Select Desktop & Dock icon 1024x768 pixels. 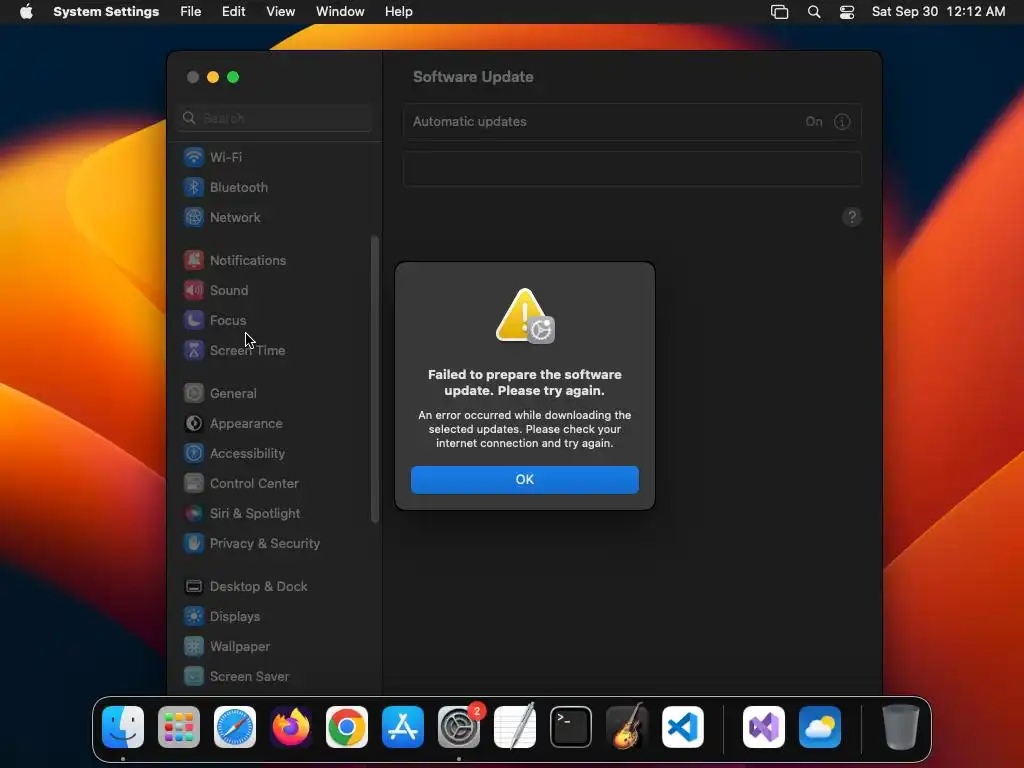tap(193, 587)
